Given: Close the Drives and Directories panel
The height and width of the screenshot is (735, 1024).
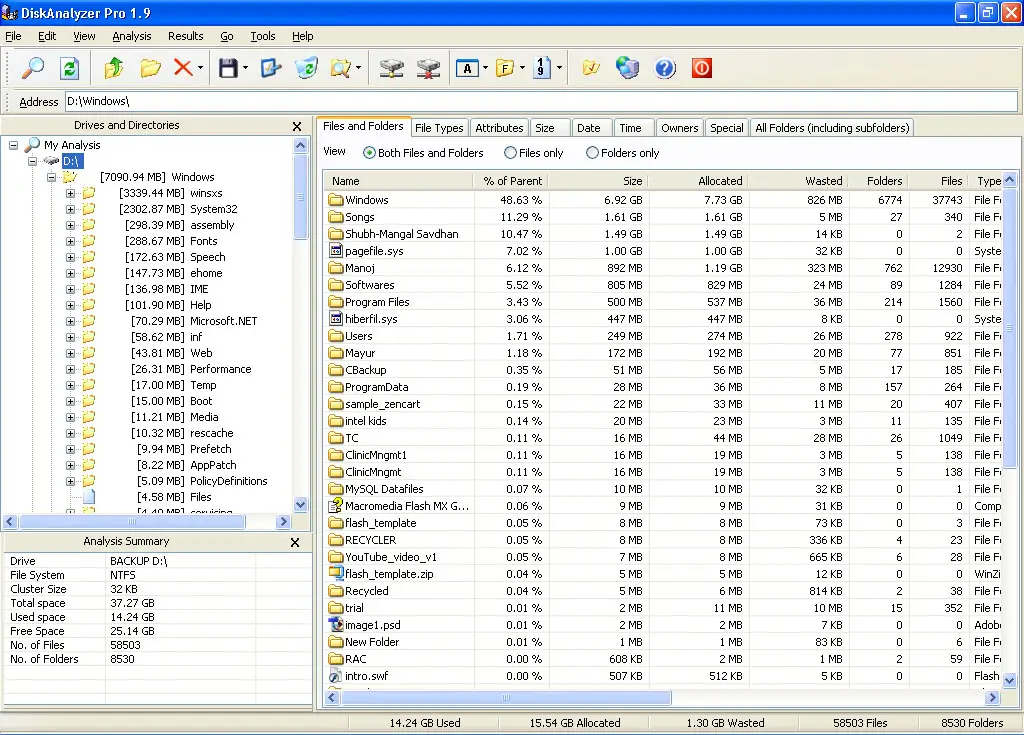Looking at the screenshot, I should (x=296, y=127).
